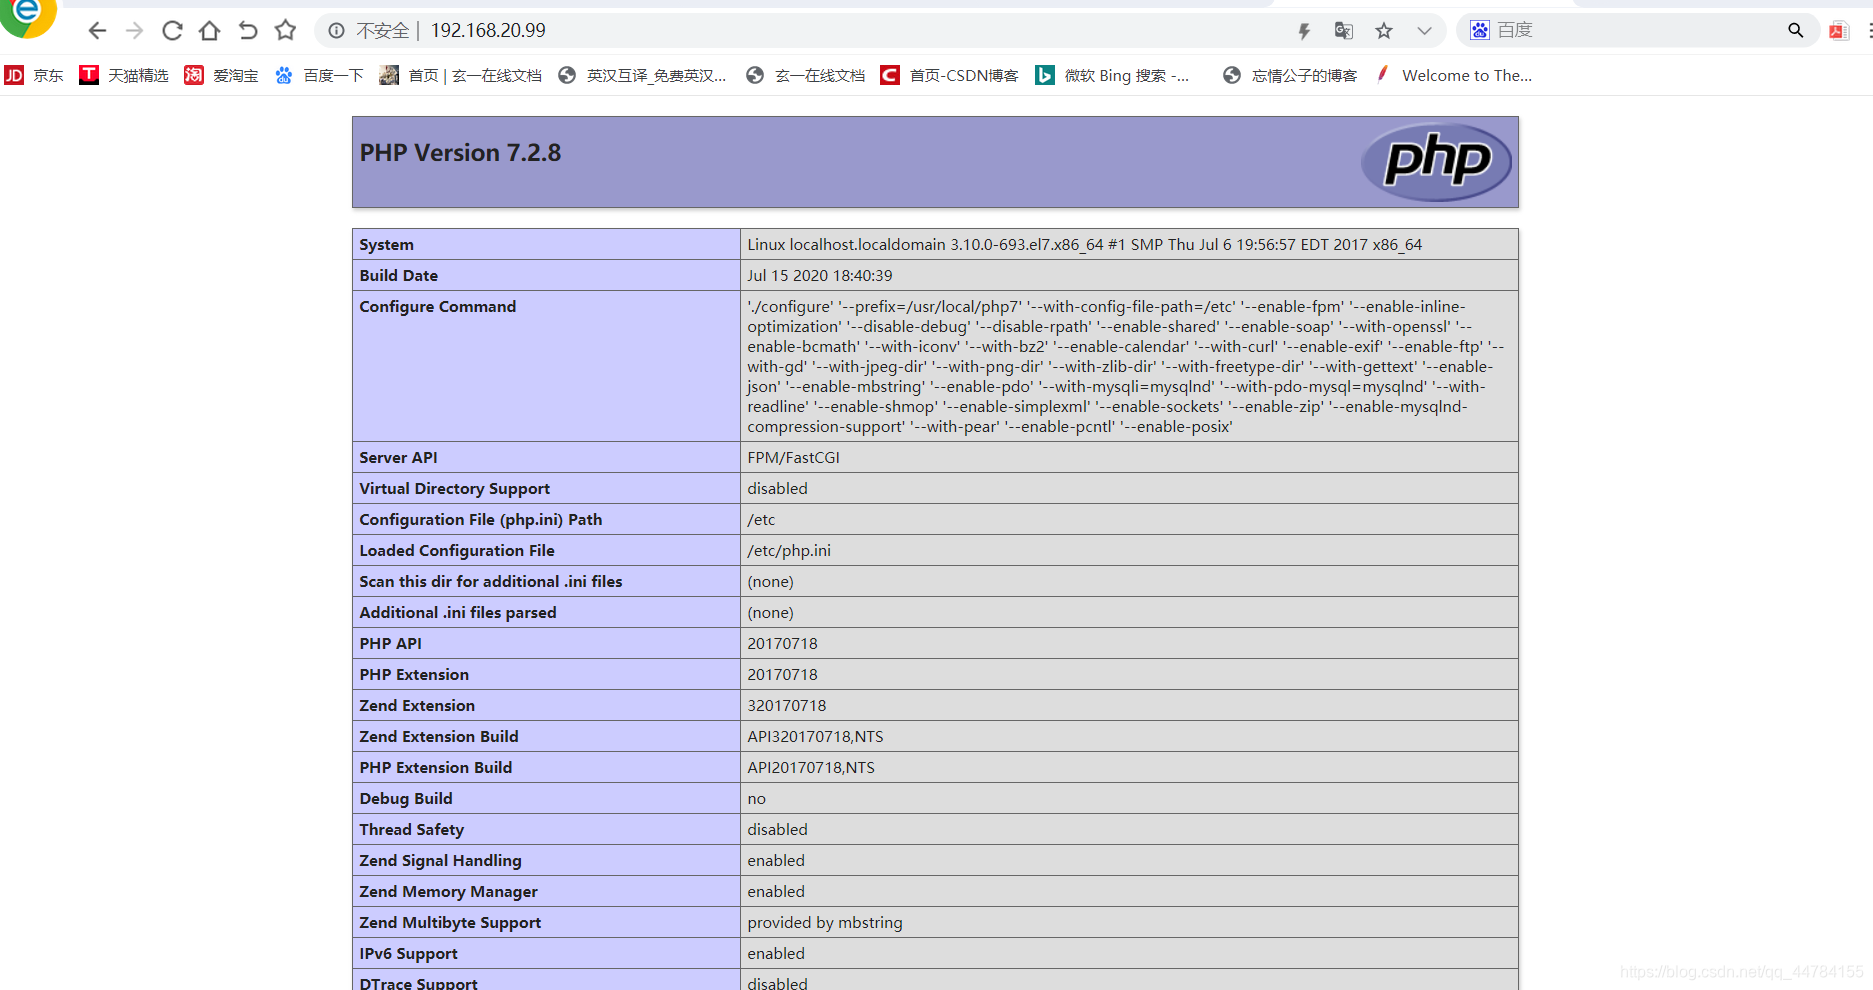Click provided by mbstring value
This screenshot has width=1873, height=990.
(825, 923)
